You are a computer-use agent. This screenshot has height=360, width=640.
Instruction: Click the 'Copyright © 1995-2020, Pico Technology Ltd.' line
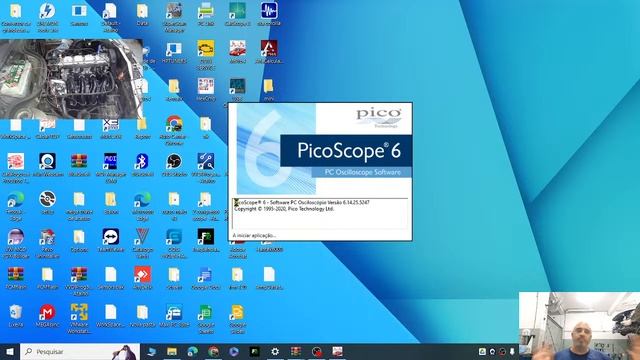(284, 209)
